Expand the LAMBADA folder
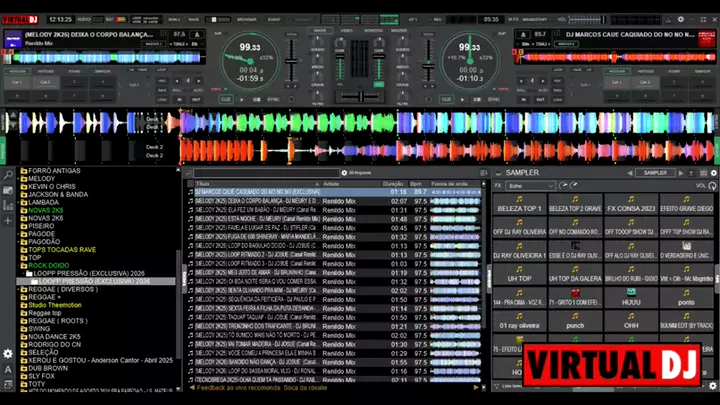The image size is (720, 405). click(x=19, y=202)
